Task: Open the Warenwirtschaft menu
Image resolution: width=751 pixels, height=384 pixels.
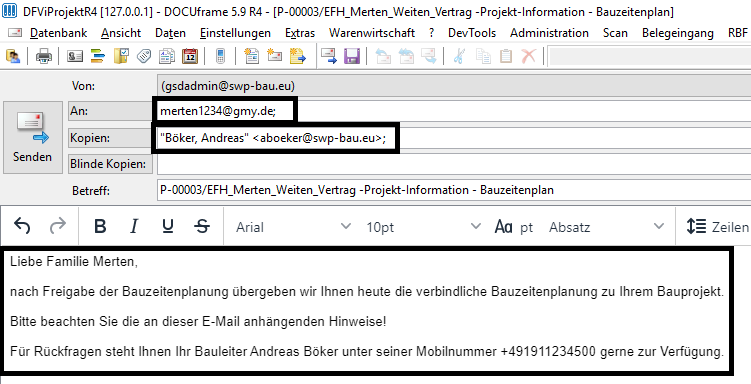Action: coord(372,33)
